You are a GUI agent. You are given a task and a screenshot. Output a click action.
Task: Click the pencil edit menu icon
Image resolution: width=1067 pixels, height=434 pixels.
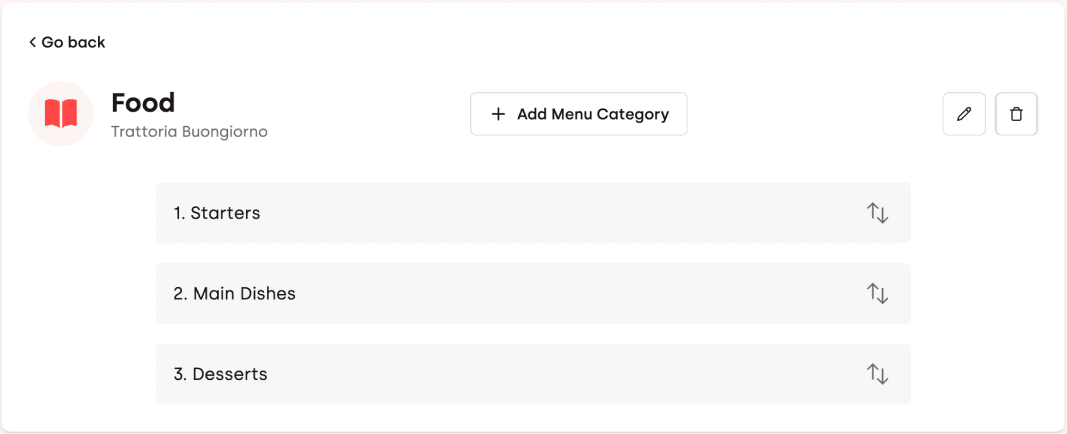(964, 114)
